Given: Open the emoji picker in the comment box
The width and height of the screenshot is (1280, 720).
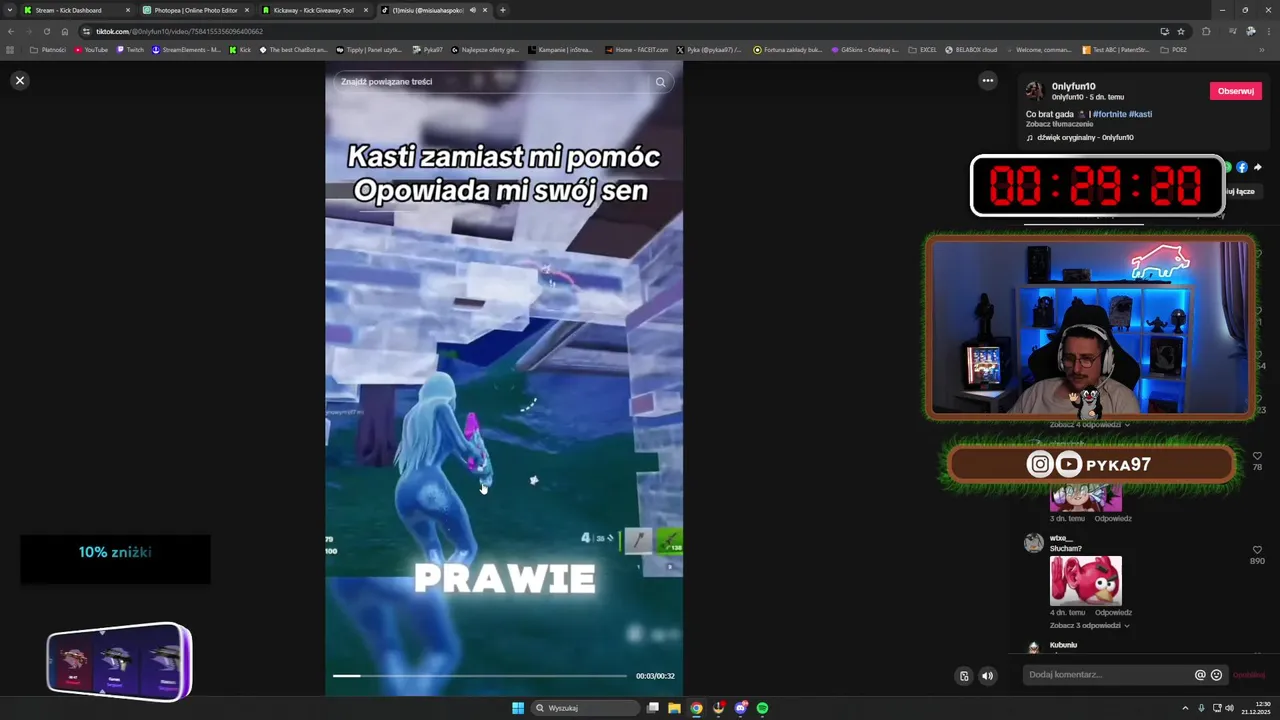Looking at the screenshot, I should 1216,675.
